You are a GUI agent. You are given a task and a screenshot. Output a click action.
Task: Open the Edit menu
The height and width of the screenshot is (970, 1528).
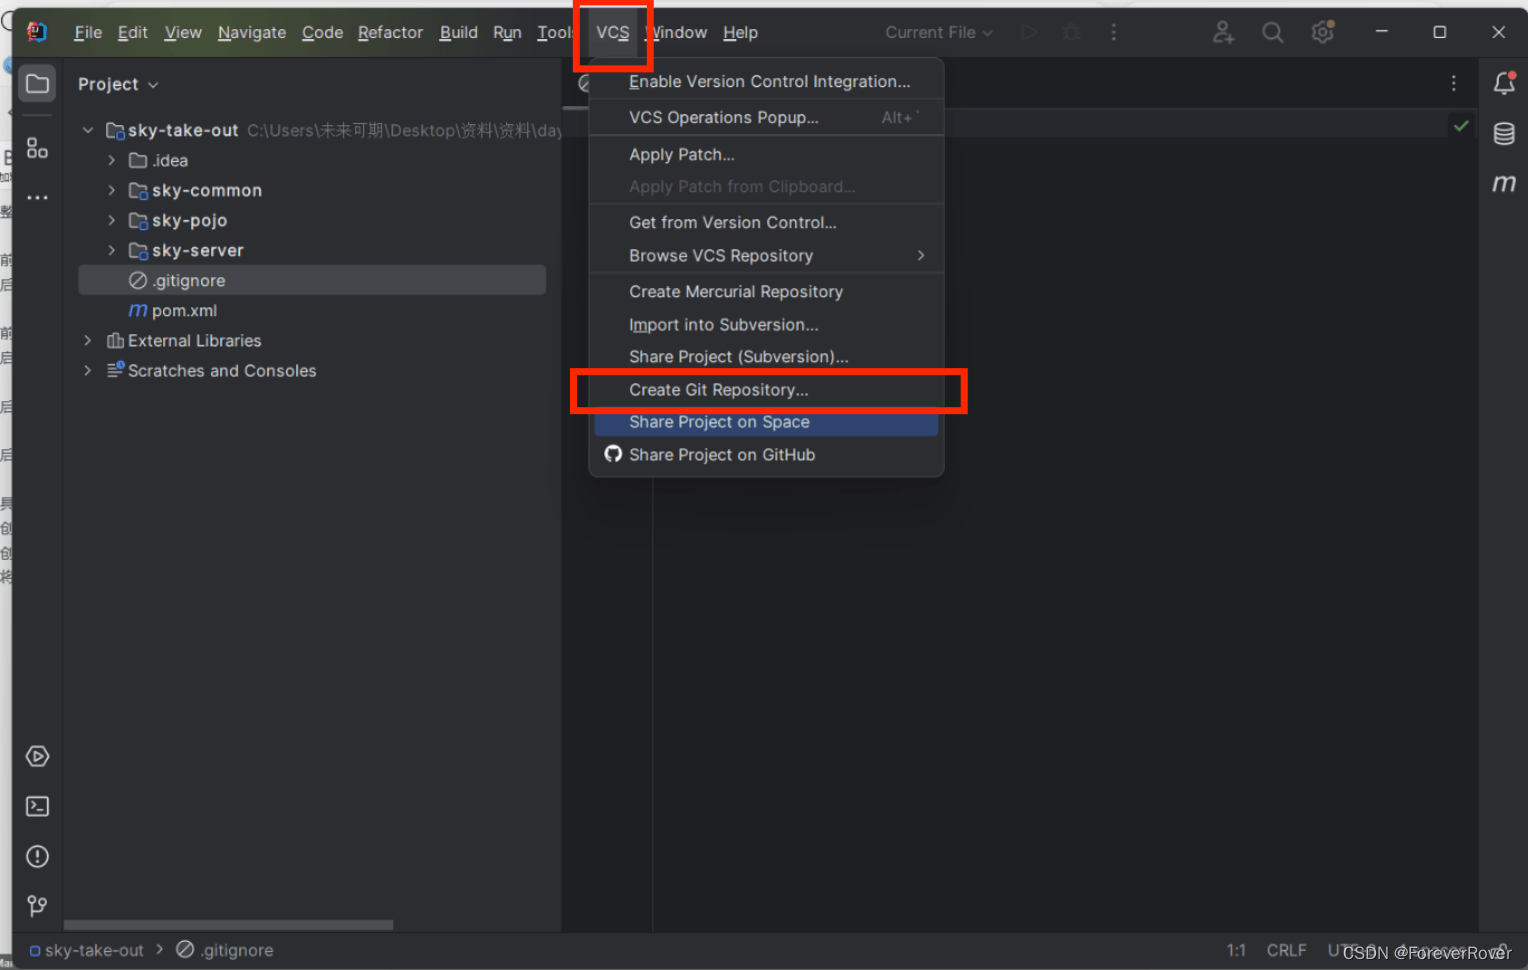tap(132, 32)
